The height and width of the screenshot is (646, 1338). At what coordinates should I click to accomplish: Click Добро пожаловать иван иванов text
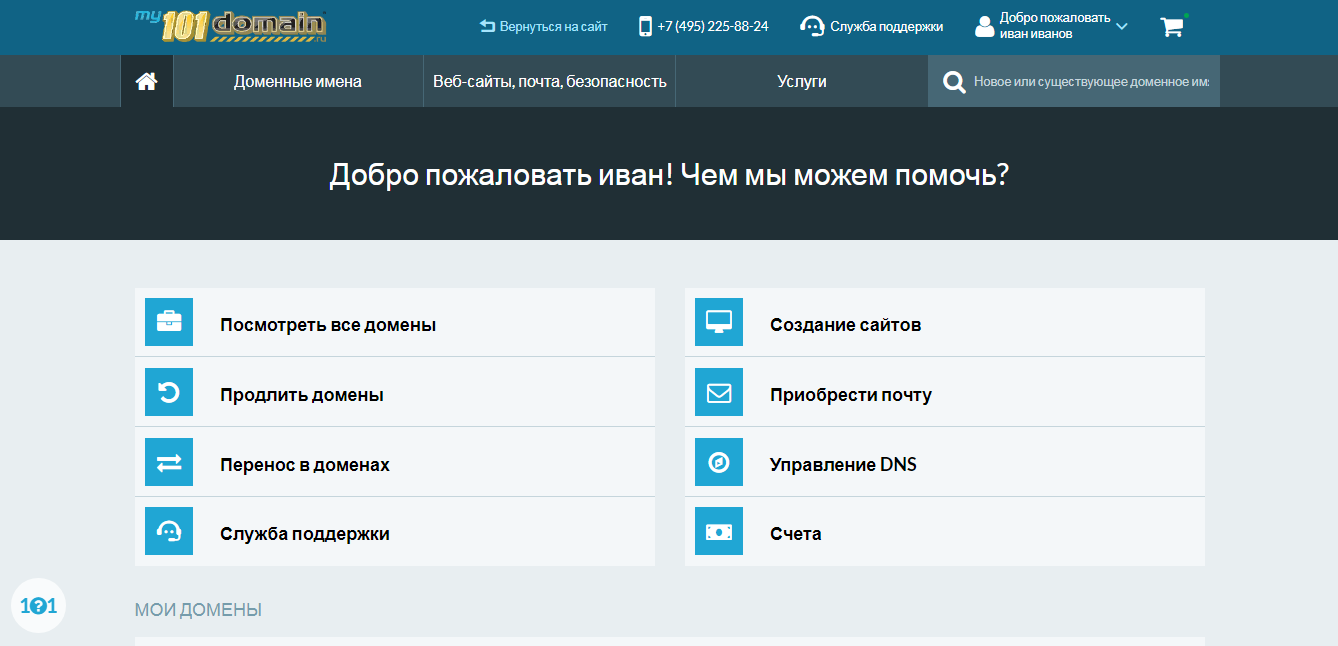click(x=1054, y=25)
